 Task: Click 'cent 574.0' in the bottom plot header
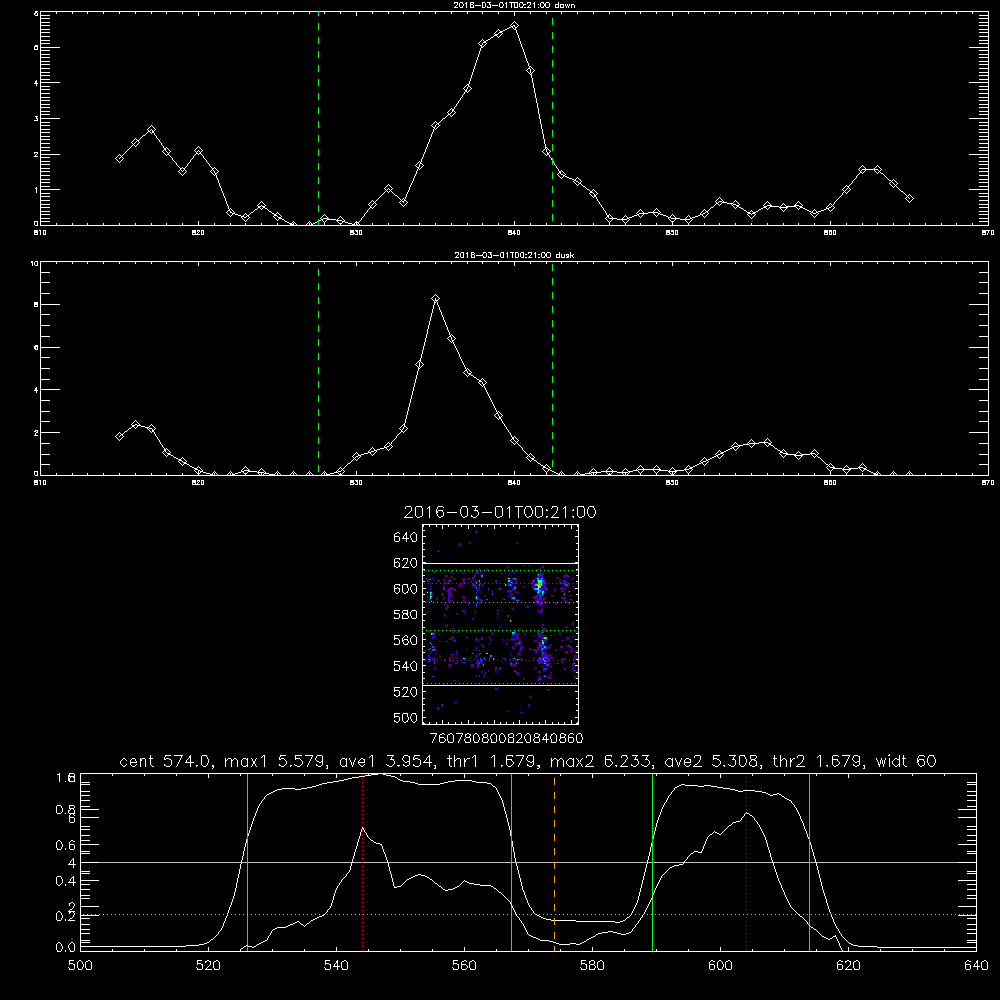[164, 761]
